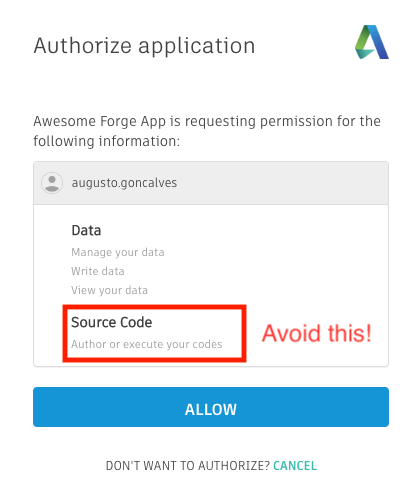Click the Authorize application title
Screen dimensions: 415x492
pos(144,46)
